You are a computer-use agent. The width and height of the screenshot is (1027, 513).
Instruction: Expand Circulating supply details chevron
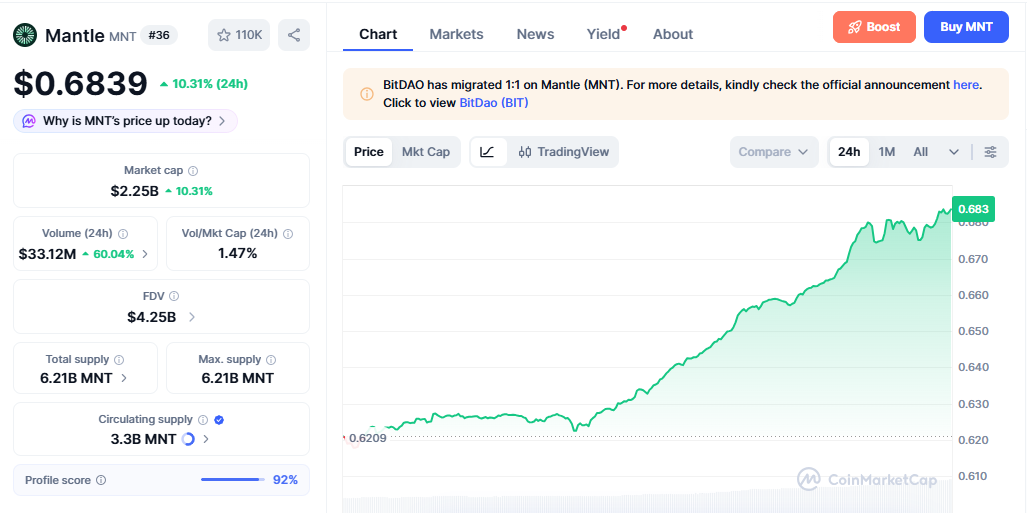coord(206,439)
